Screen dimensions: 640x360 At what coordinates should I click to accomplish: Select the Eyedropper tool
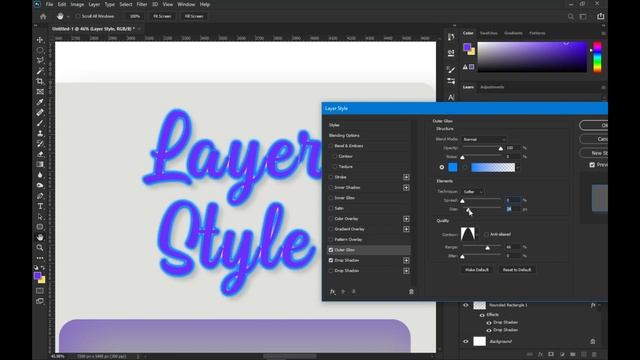(40, 102)
